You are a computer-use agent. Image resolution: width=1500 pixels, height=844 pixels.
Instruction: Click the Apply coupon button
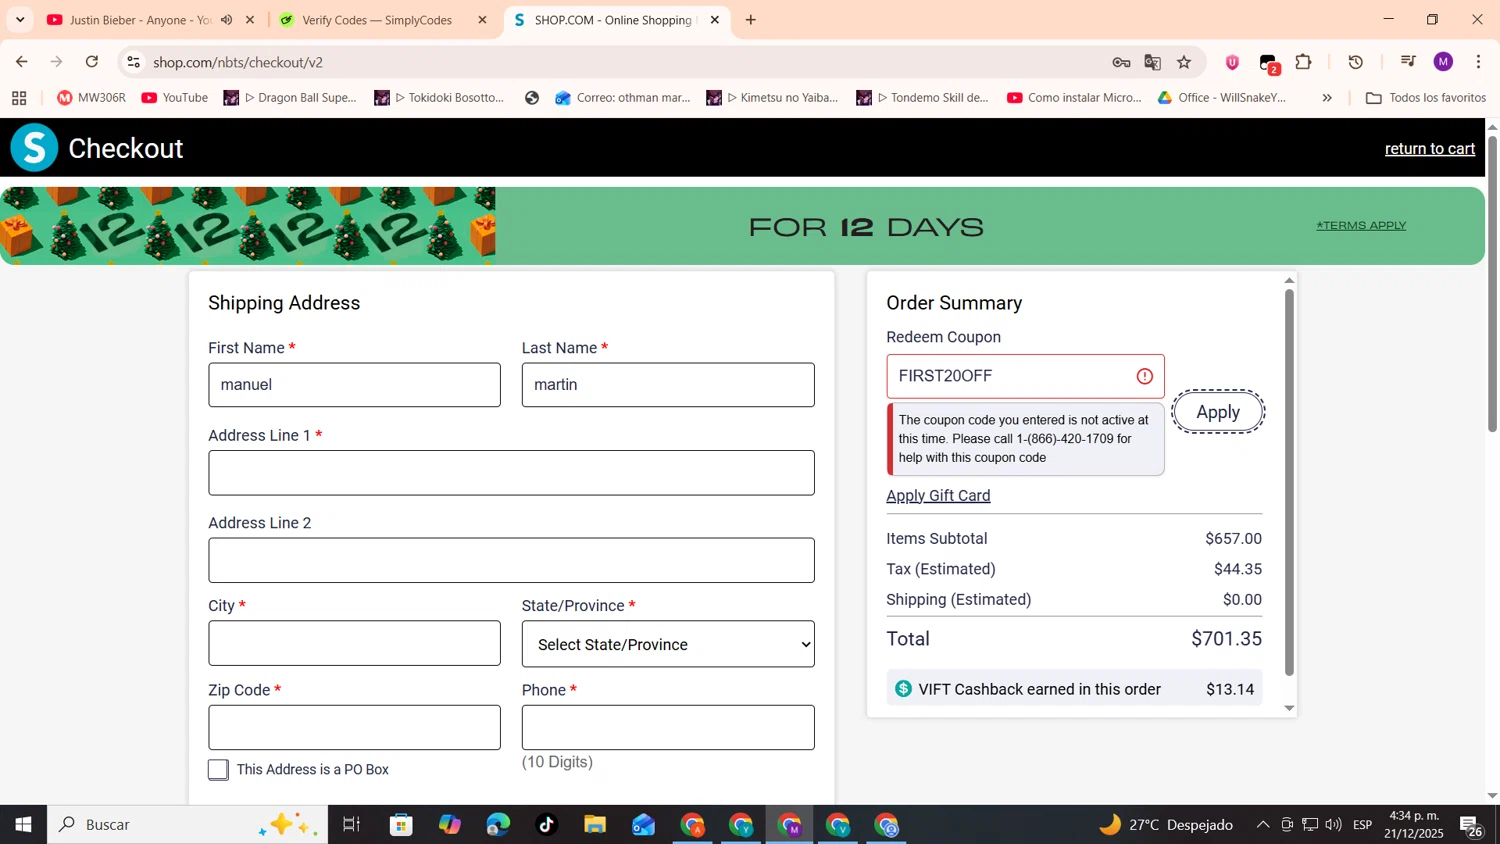[x=1218, y=412]
